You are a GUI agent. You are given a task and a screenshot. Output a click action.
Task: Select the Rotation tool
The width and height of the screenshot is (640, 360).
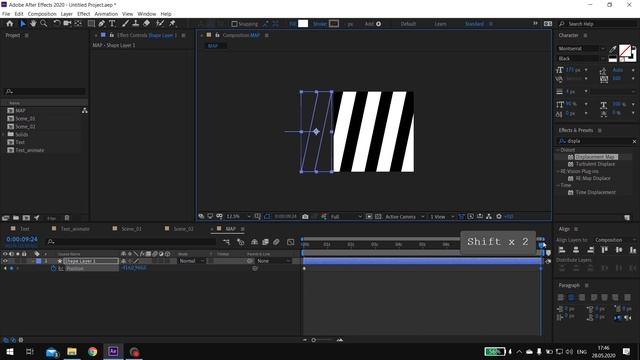57,24
